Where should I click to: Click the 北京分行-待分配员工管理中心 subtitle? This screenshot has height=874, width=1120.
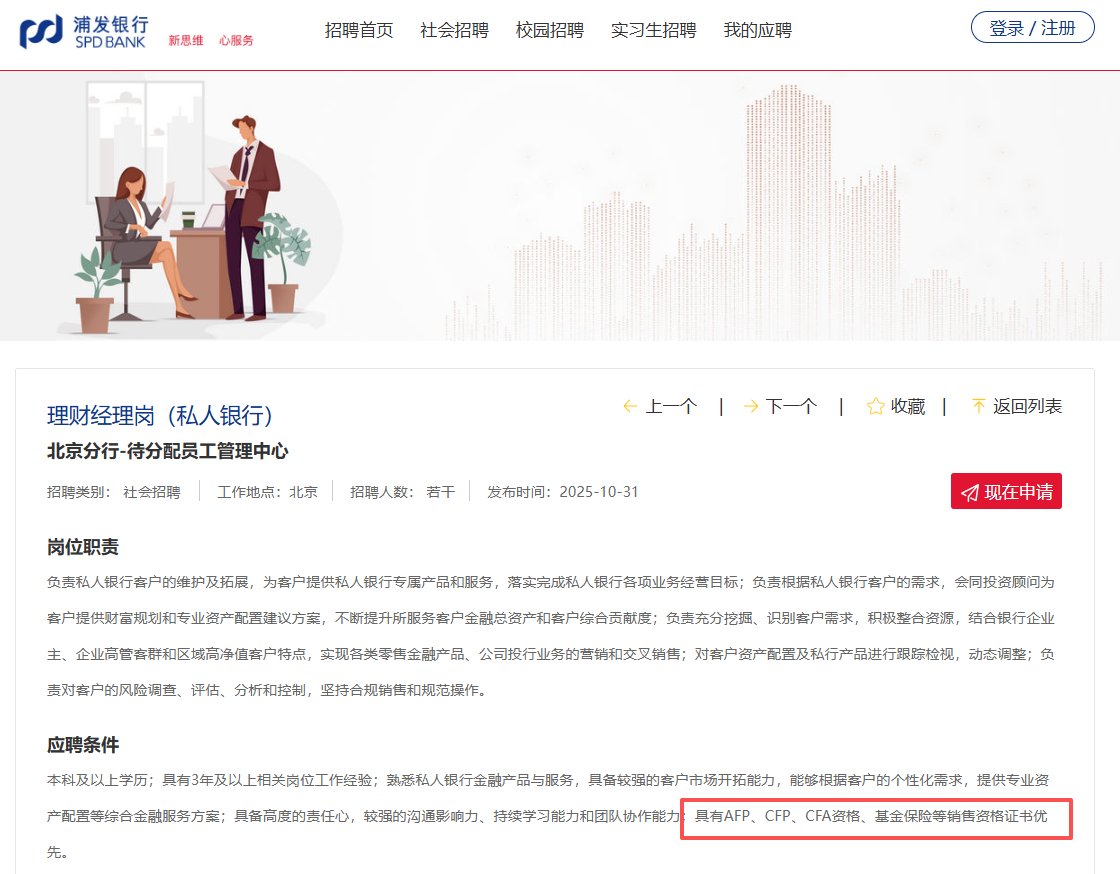168,451
